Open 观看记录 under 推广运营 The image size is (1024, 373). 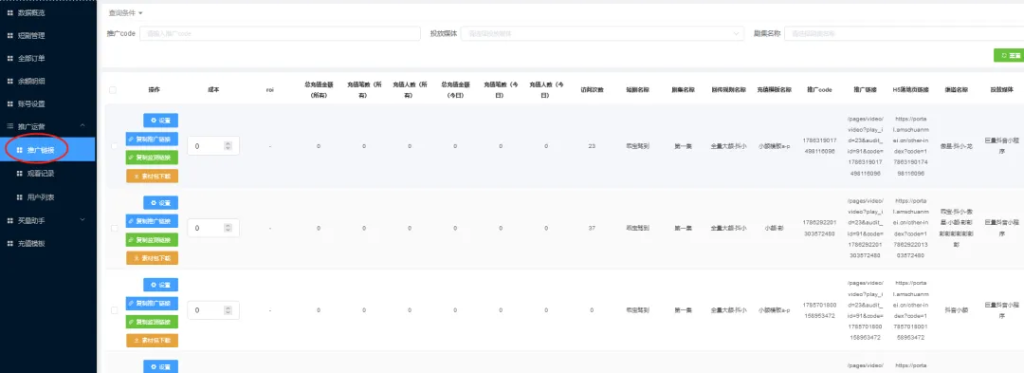point(40,173)
